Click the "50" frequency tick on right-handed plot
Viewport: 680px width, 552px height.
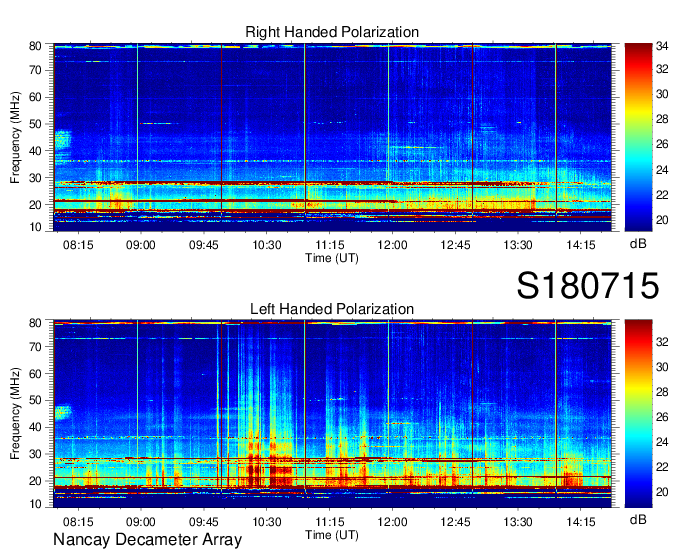coord(35,124)
